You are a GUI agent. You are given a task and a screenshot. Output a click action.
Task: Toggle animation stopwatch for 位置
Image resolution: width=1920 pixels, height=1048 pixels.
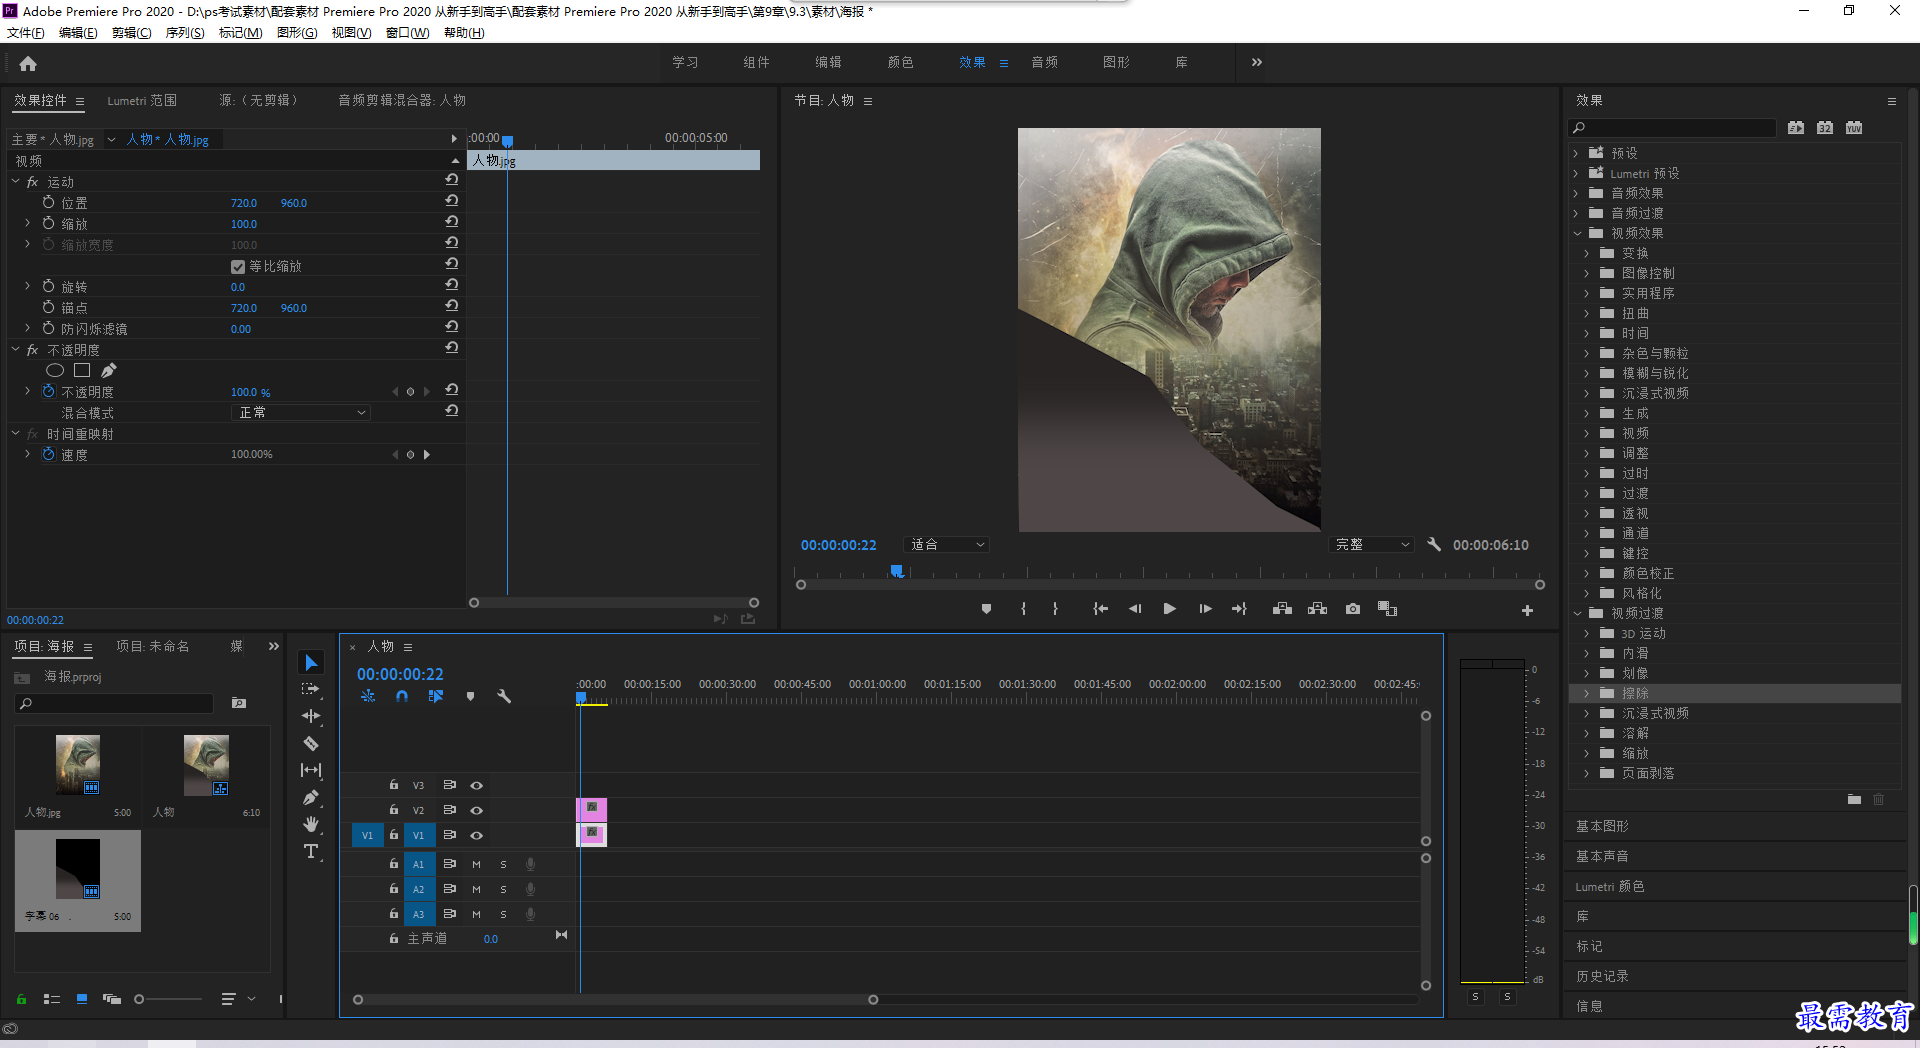pyautogui.click(x=48, y=203)
